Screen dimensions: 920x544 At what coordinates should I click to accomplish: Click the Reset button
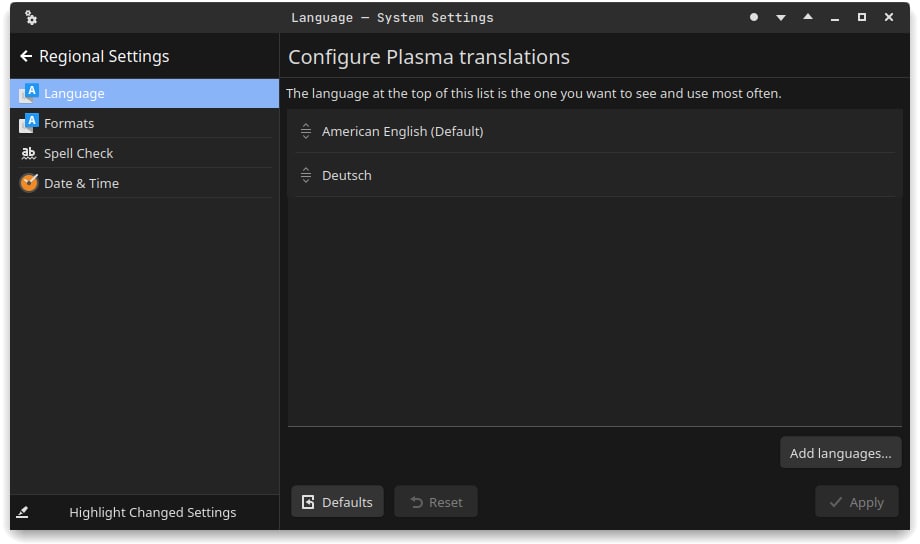click(x=436, y=502)
